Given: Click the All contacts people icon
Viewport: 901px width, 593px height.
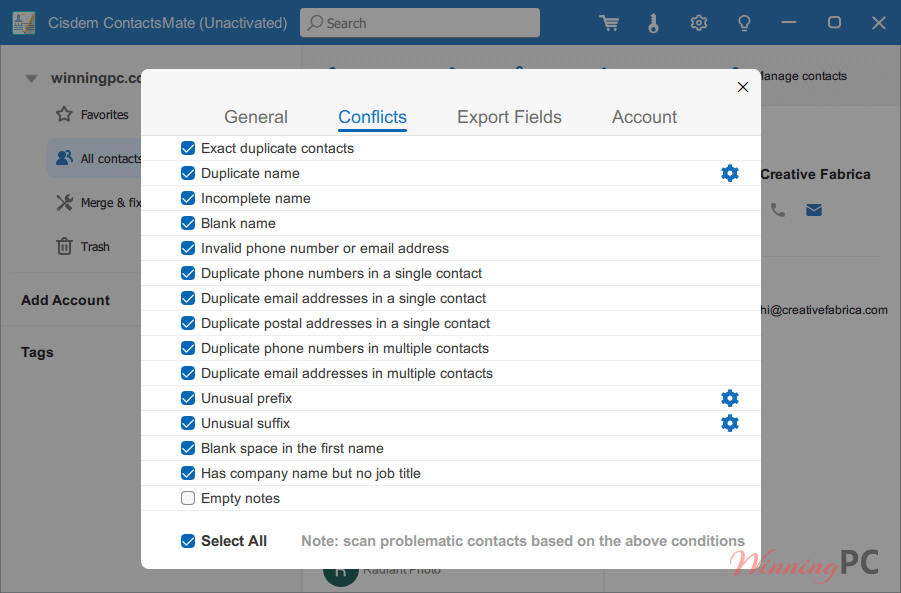Looking at the screenshot, I should [x=64, y=157].
